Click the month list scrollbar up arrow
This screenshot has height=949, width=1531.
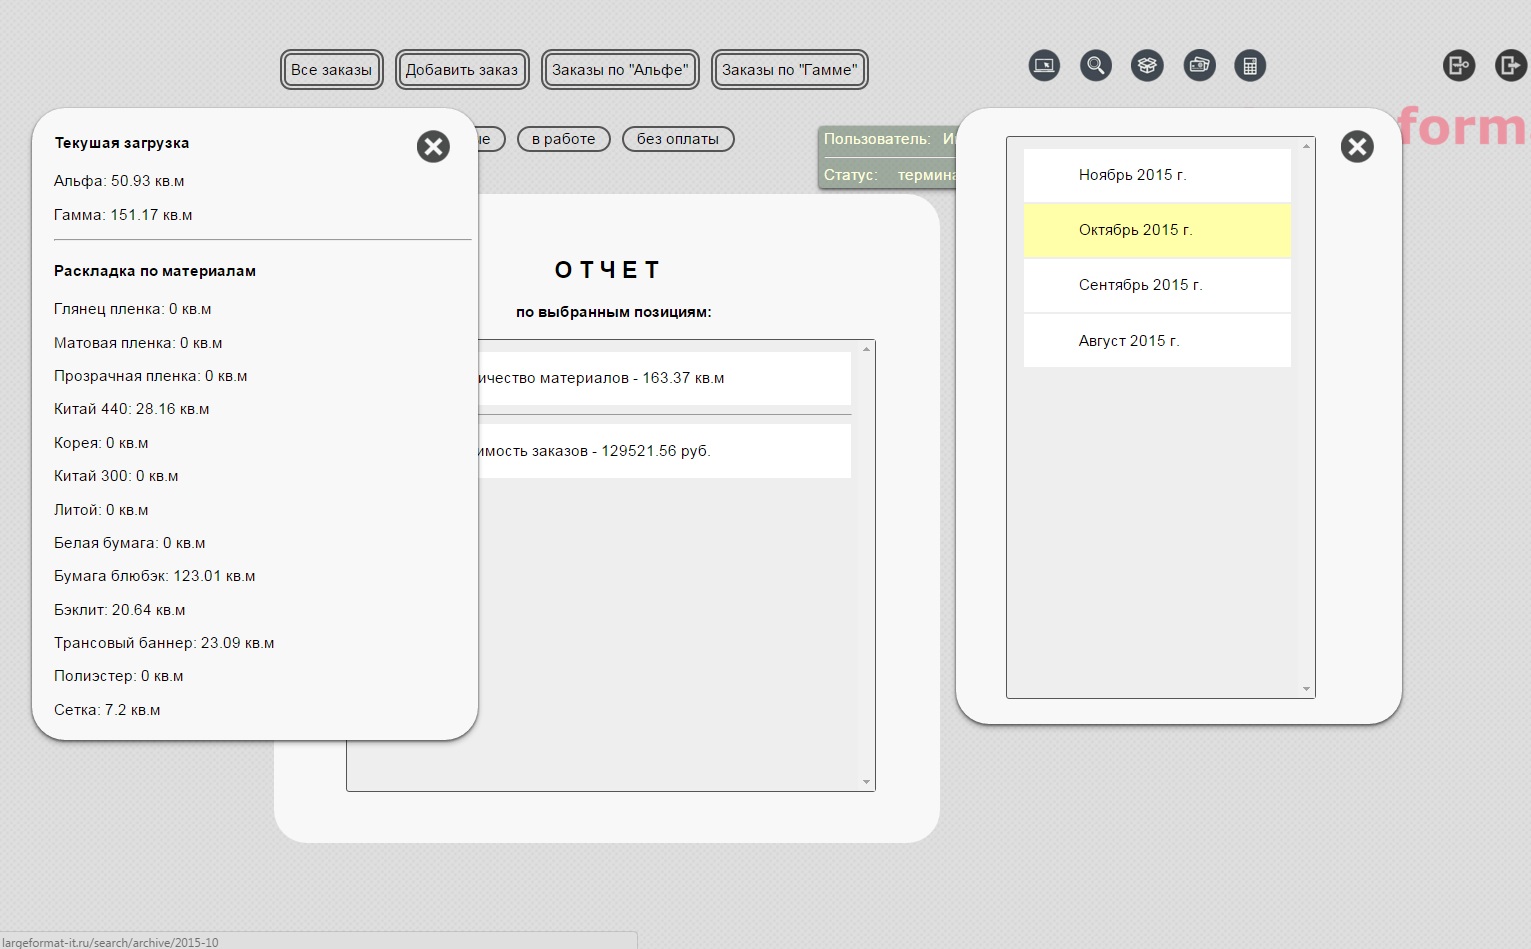(1306, 147)
